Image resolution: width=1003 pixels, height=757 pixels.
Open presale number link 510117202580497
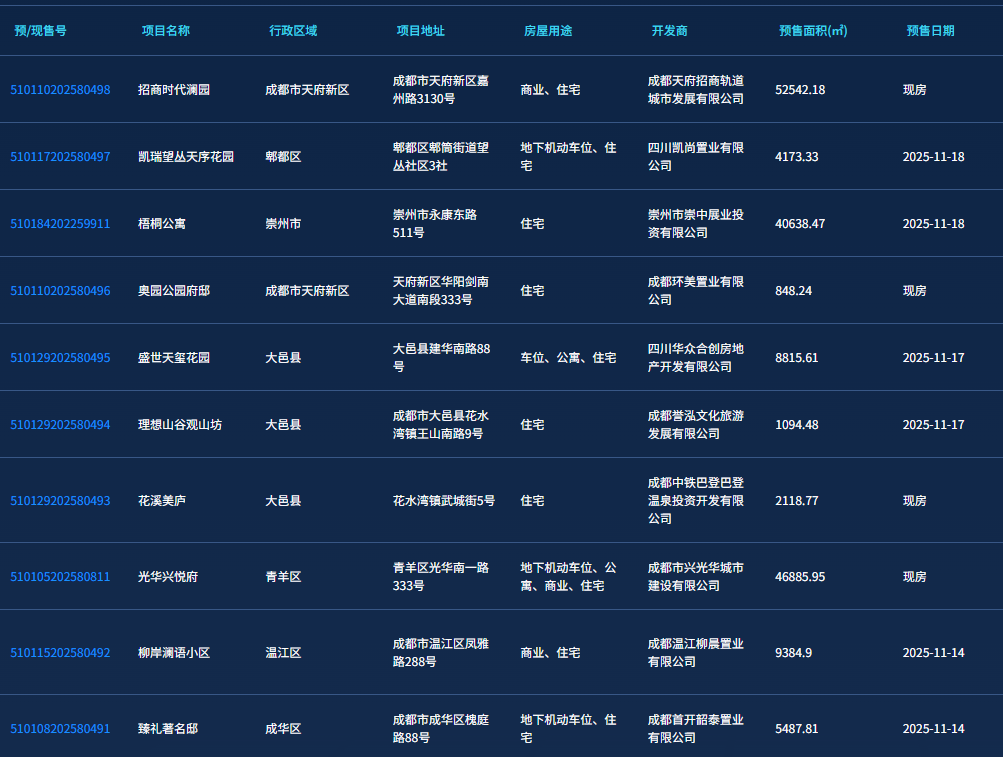tap(60, 157)
